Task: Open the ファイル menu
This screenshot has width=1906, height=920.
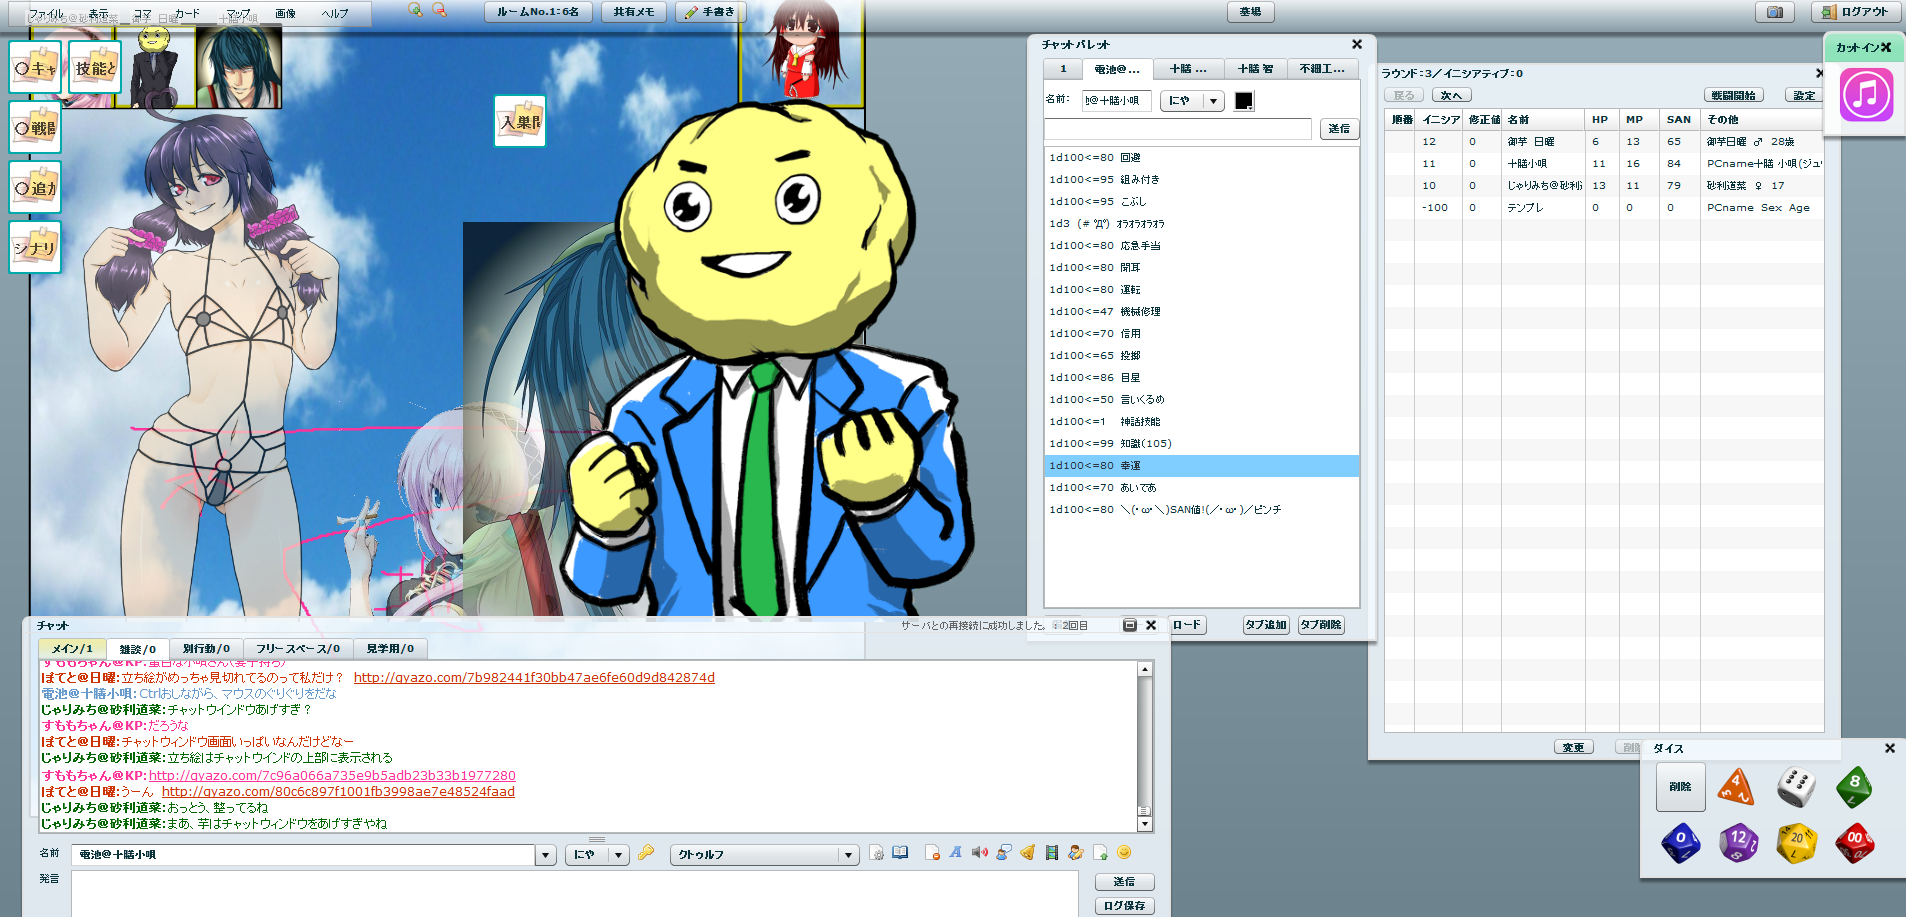Action: point(46,14)
